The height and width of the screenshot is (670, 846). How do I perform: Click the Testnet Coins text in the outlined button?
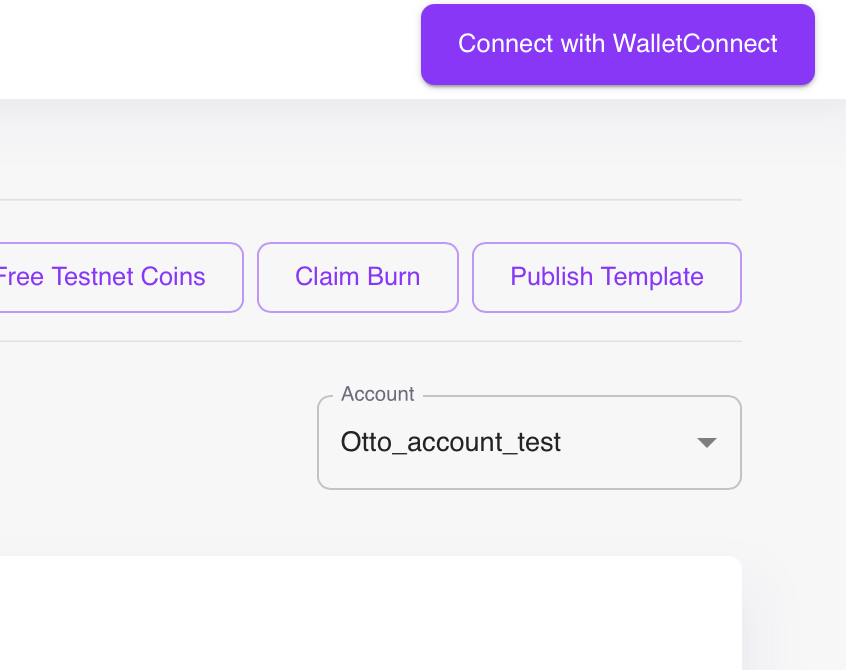pos(128,277)
